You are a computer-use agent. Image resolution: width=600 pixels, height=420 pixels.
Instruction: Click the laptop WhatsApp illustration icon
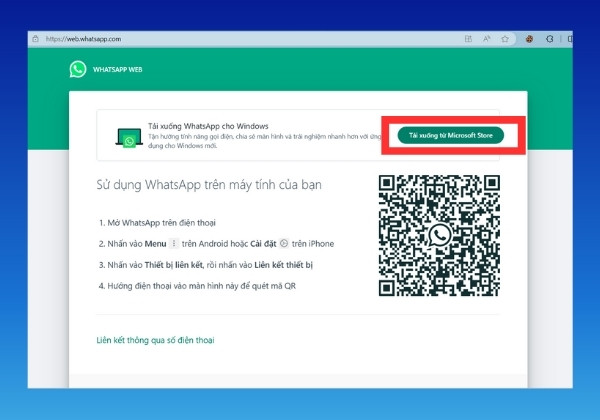click(x=129, y=138)
